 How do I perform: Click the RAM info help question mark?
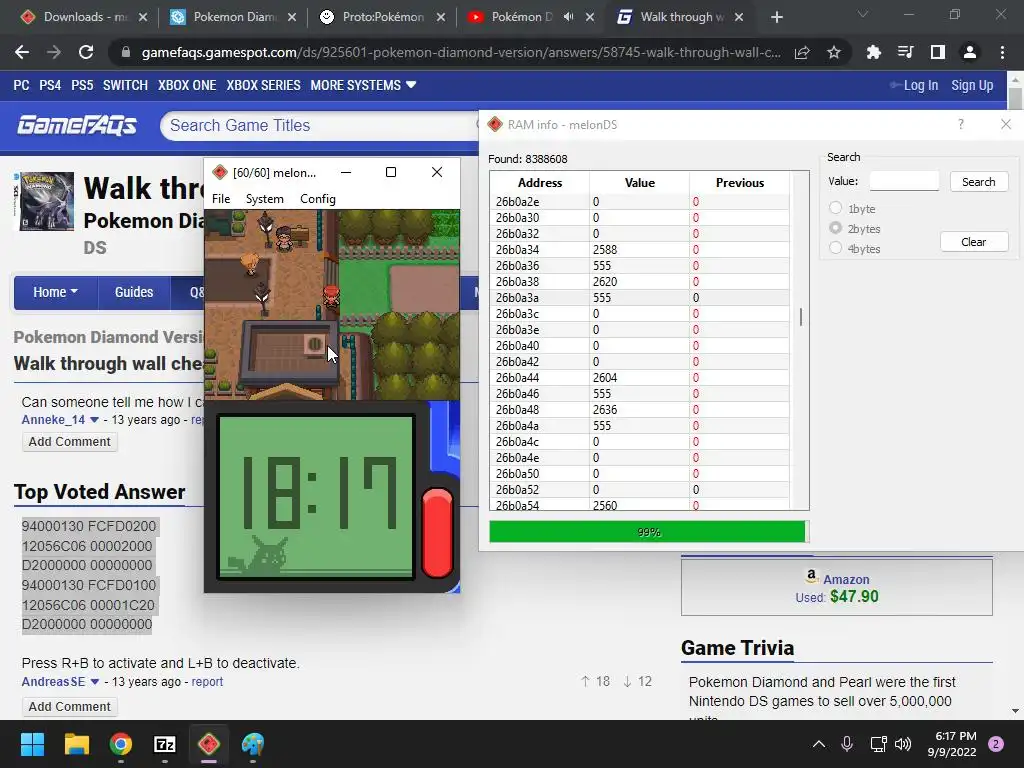[961, 124]
